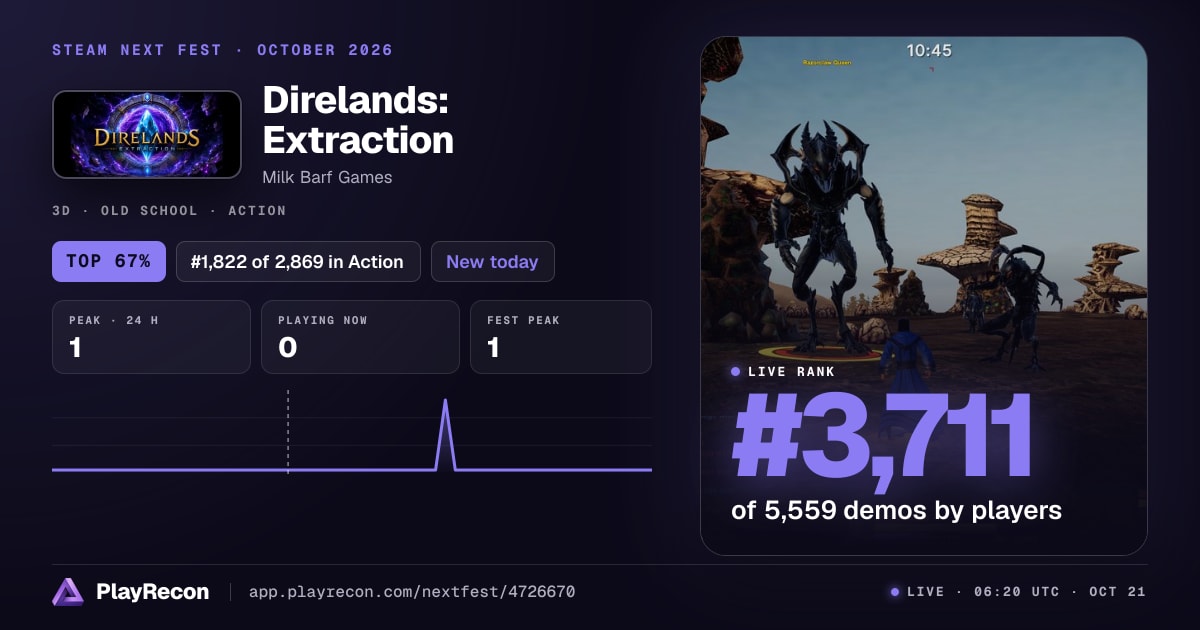Click the #3,711 rank number

click(x=882, y=438)
